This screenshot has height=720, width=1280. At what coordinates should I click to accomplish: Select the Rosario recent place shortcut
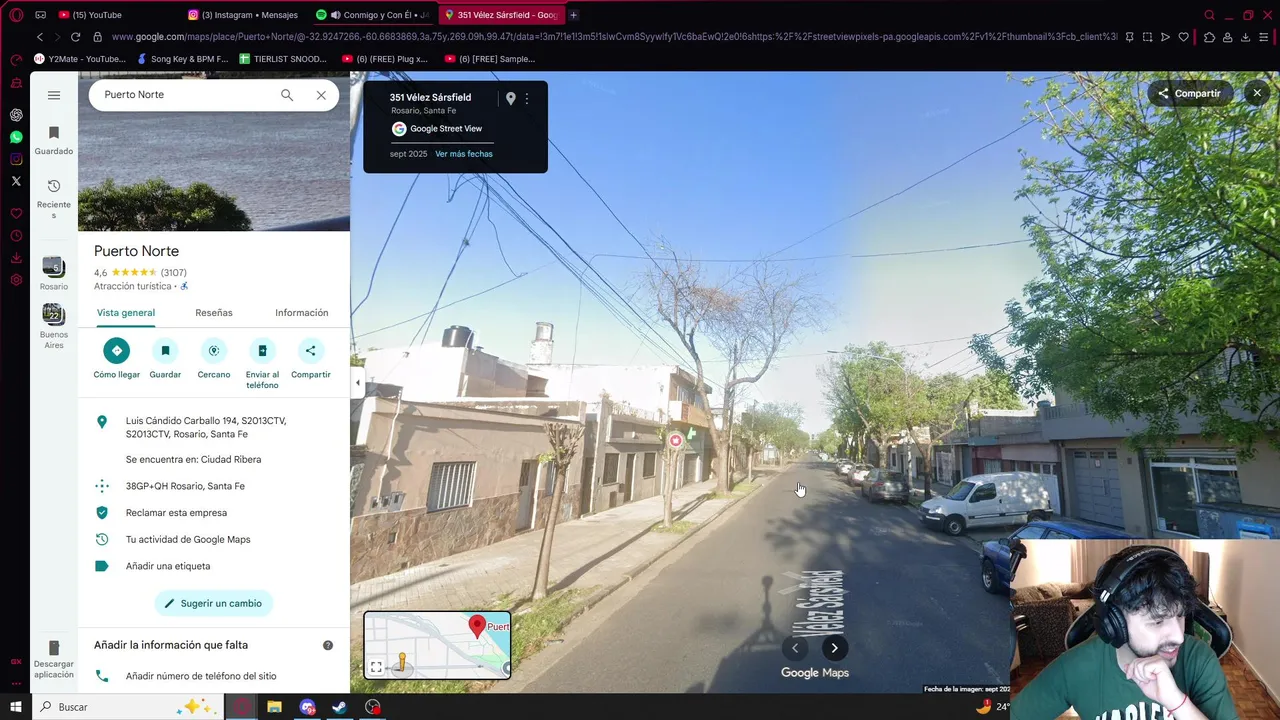coord(54,273)
